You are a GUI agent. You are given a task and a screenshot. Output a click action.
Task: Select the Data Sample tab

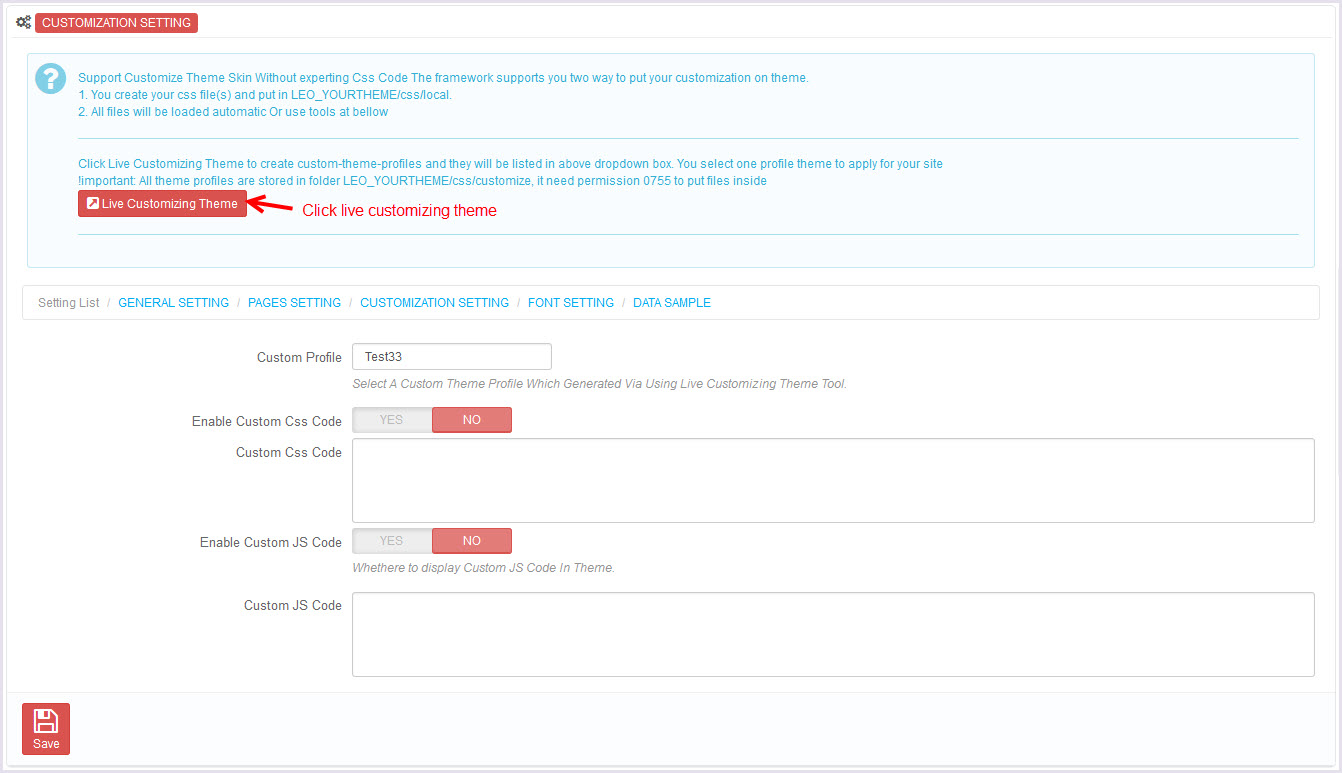[671, 303]
